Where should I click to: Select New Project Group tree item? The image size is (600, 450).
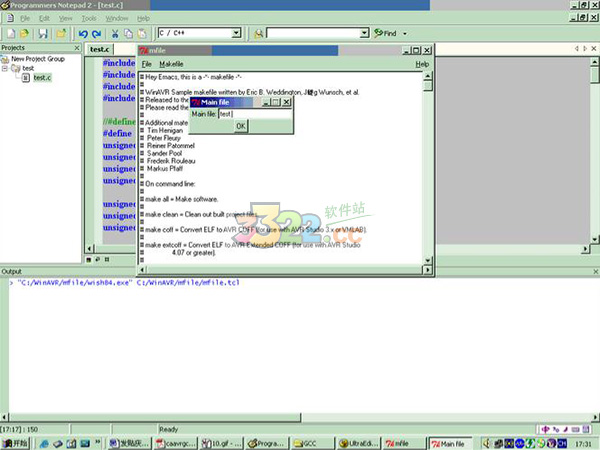[38, 59]
